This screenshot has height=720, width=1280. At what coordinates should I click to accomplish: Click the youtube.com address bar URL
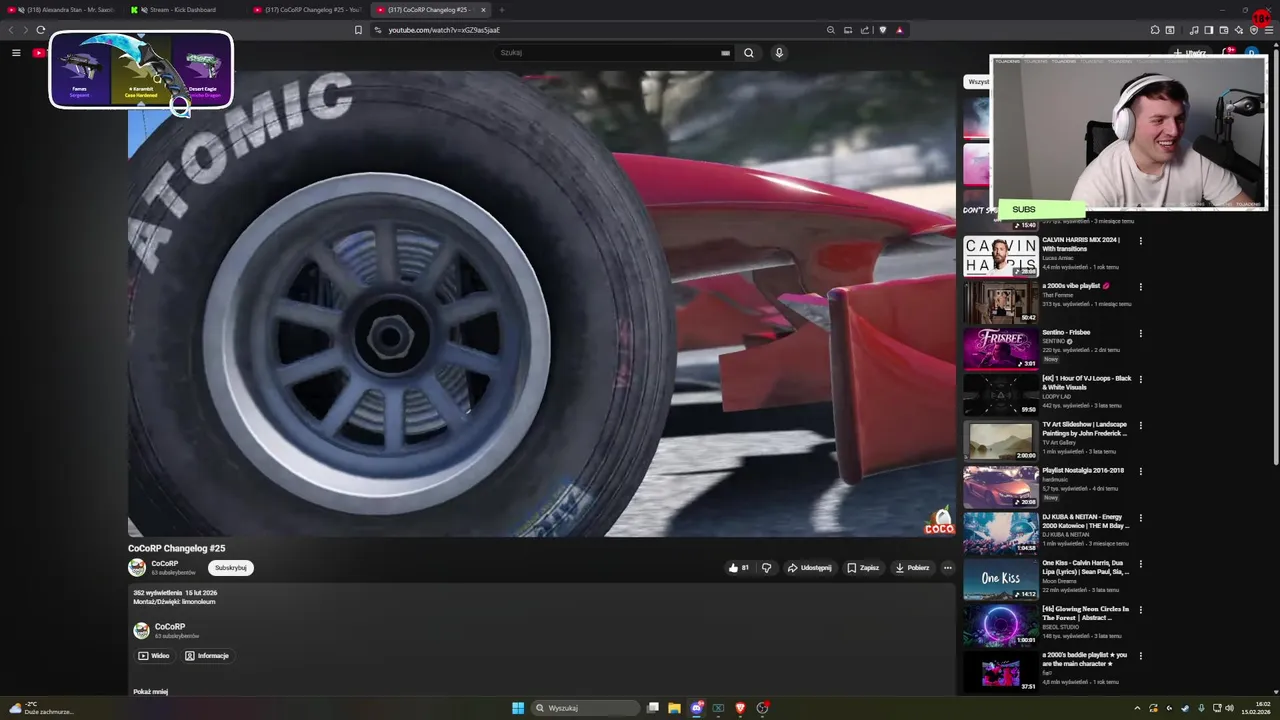pos(444,30)
